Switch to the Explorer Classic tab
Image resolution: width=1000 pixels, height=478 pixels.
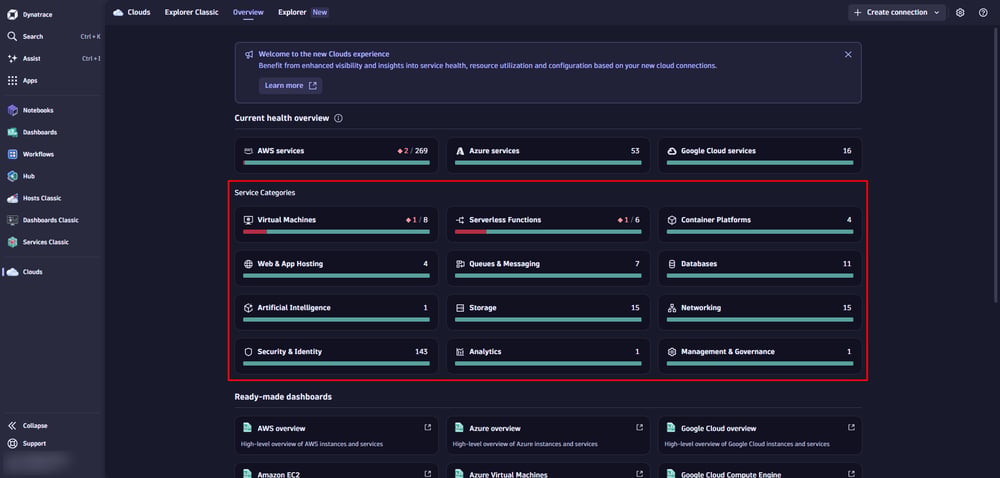pos(191,12)
